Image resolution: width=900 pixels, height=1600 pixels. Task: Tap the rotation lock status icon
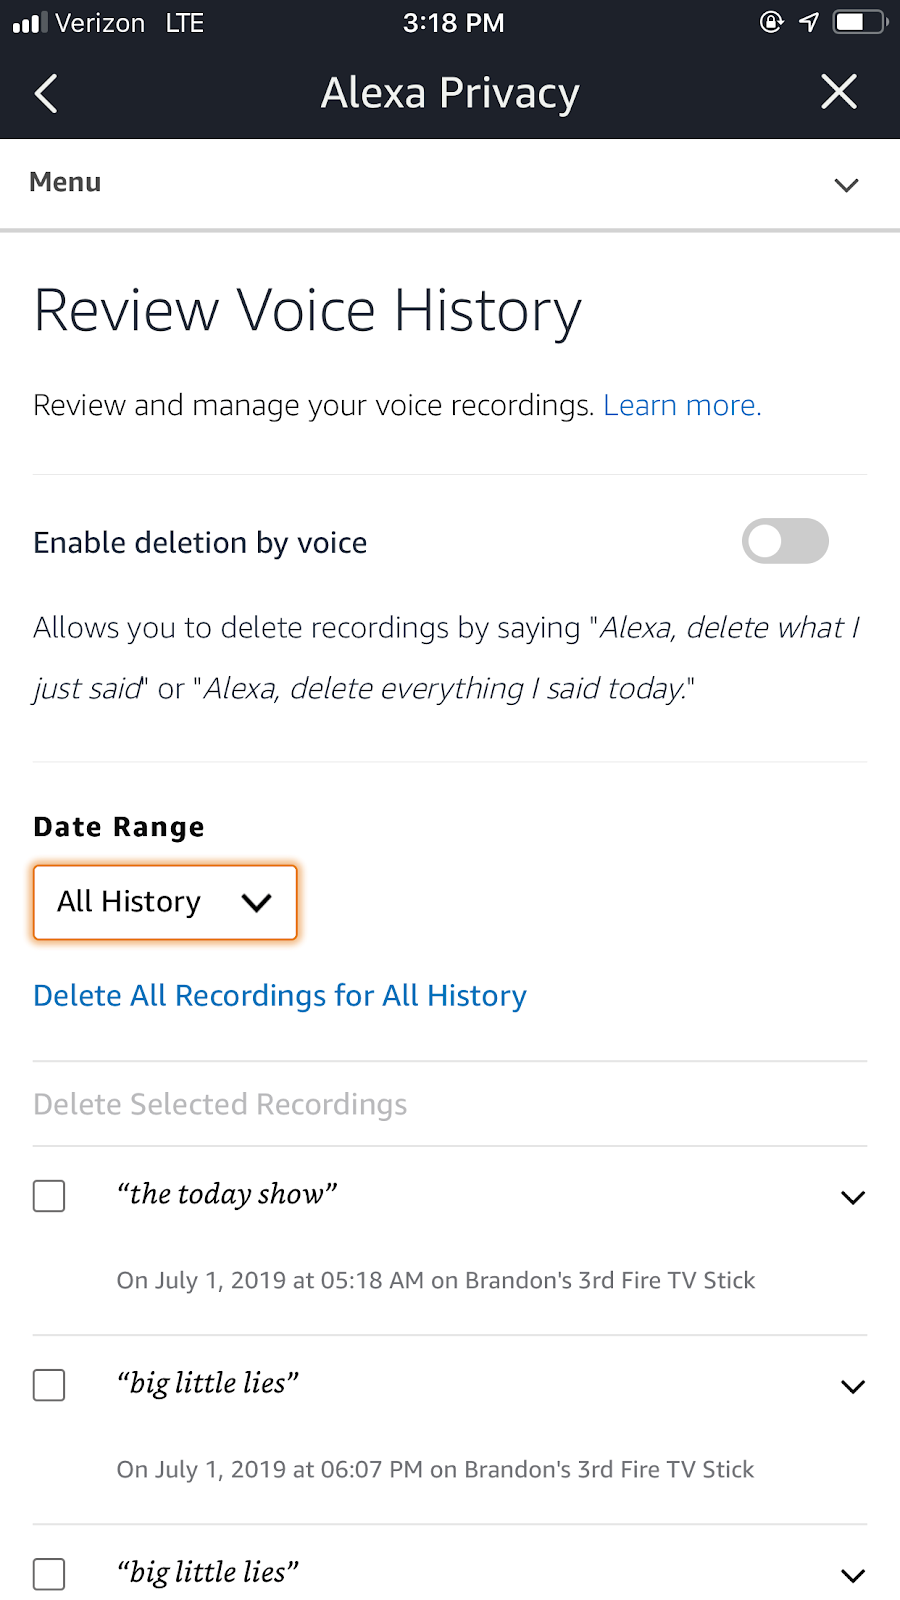pyautogui.click(x=771, y=22)
